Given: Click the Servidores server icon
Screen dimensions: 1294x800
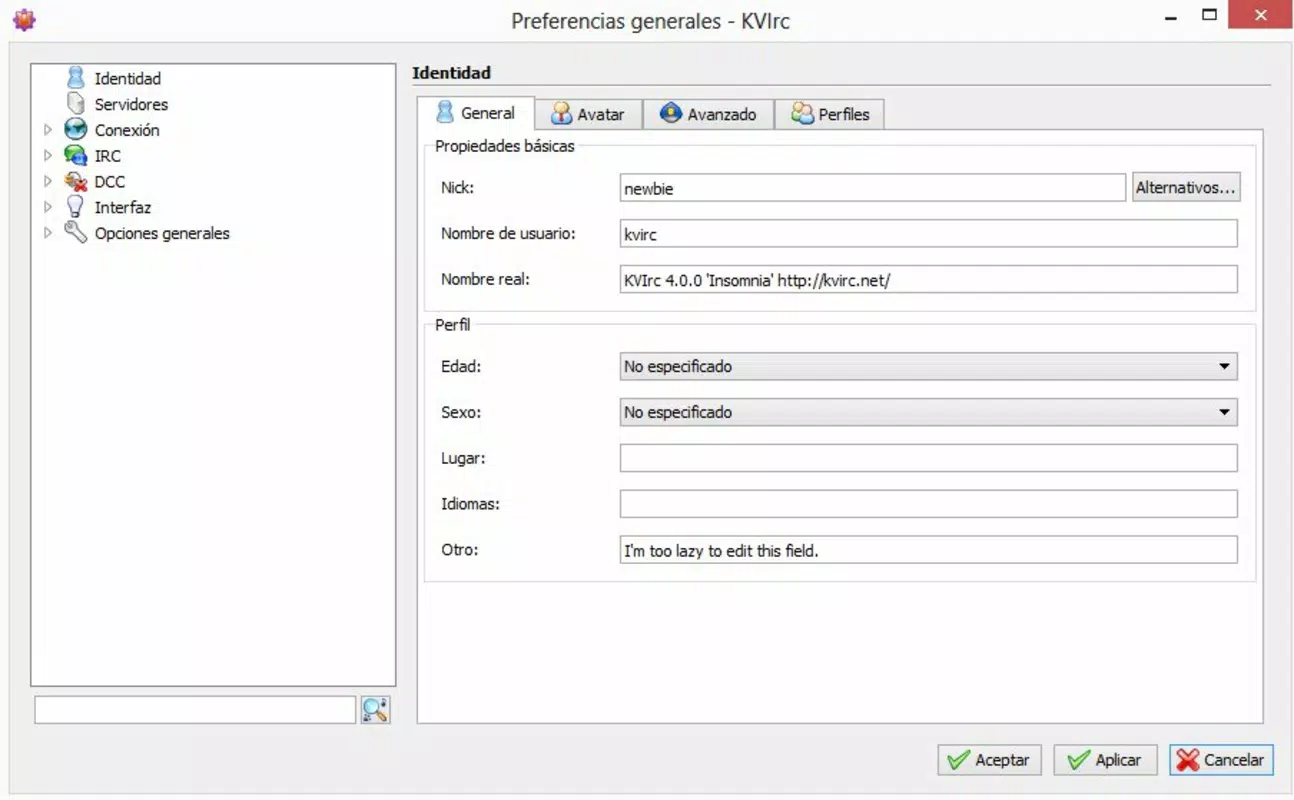Looking at the screenshot, I should pyautogui.click(x=76, y=103).
